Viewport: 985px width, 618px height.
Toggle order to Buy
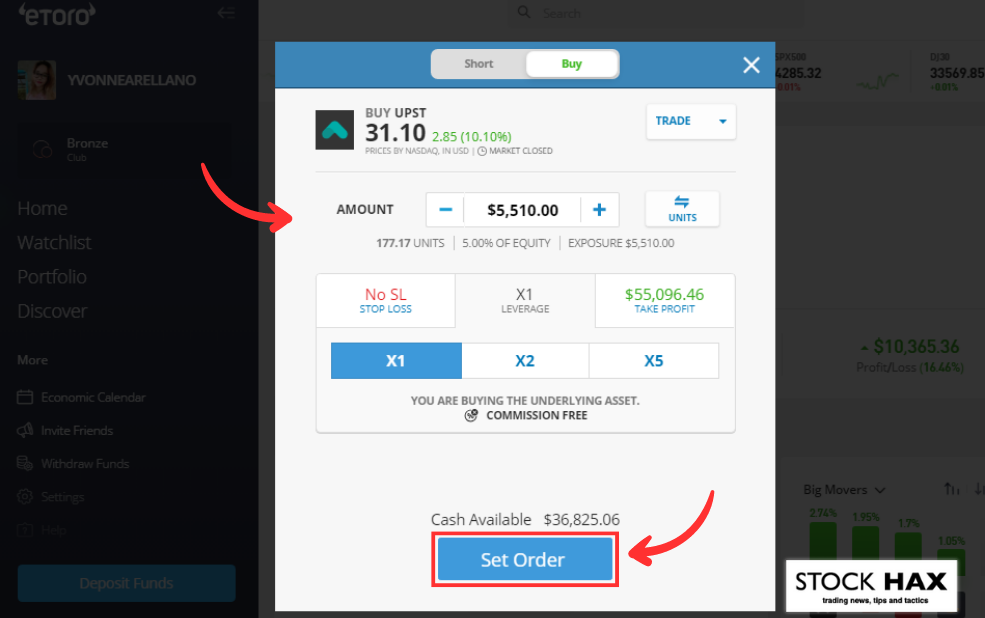[572, 64]
